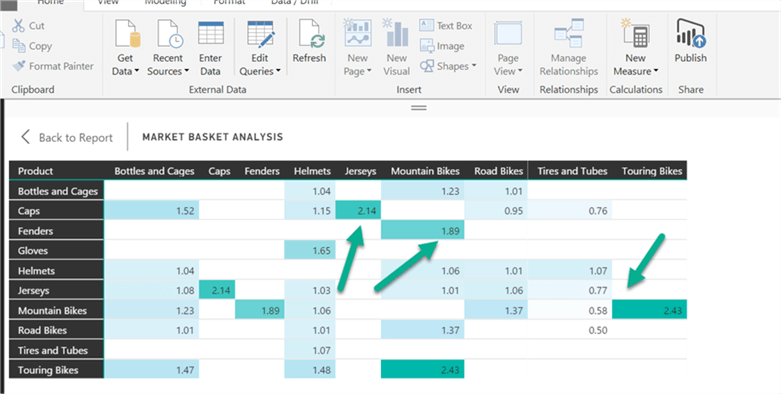Click the Bottles and Cages column header
The image size is (781, 394).
(154, 171)
